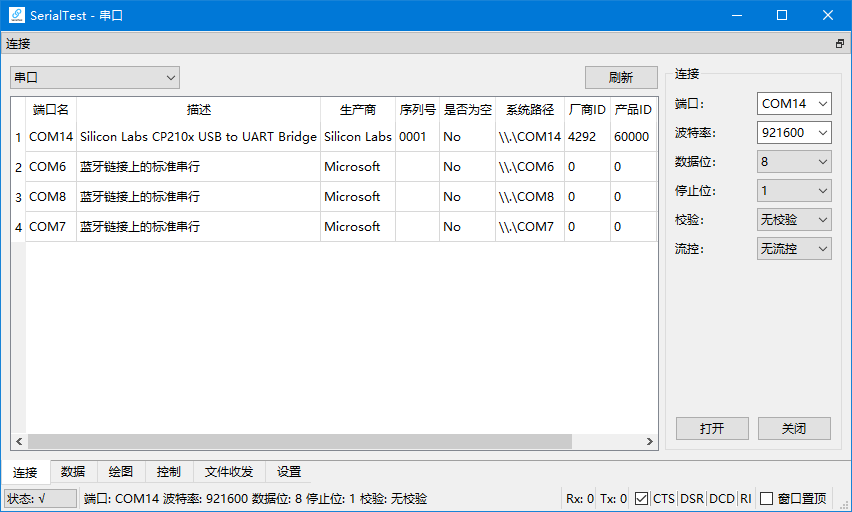The height and width of the screenshot is (512, 852).
Task: Open the 设置 tab
Action: 289,471
